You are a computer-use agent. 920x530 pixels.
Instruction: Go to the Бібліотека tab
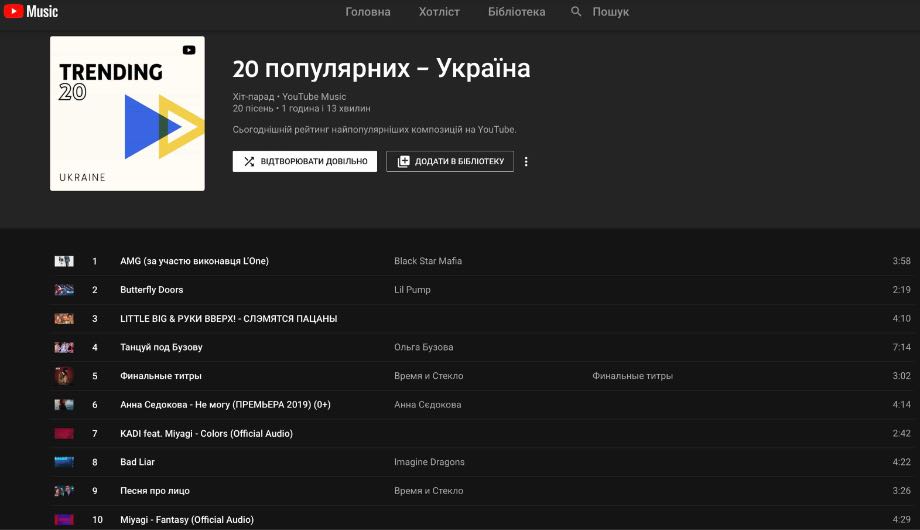click(x=516, y=12)
